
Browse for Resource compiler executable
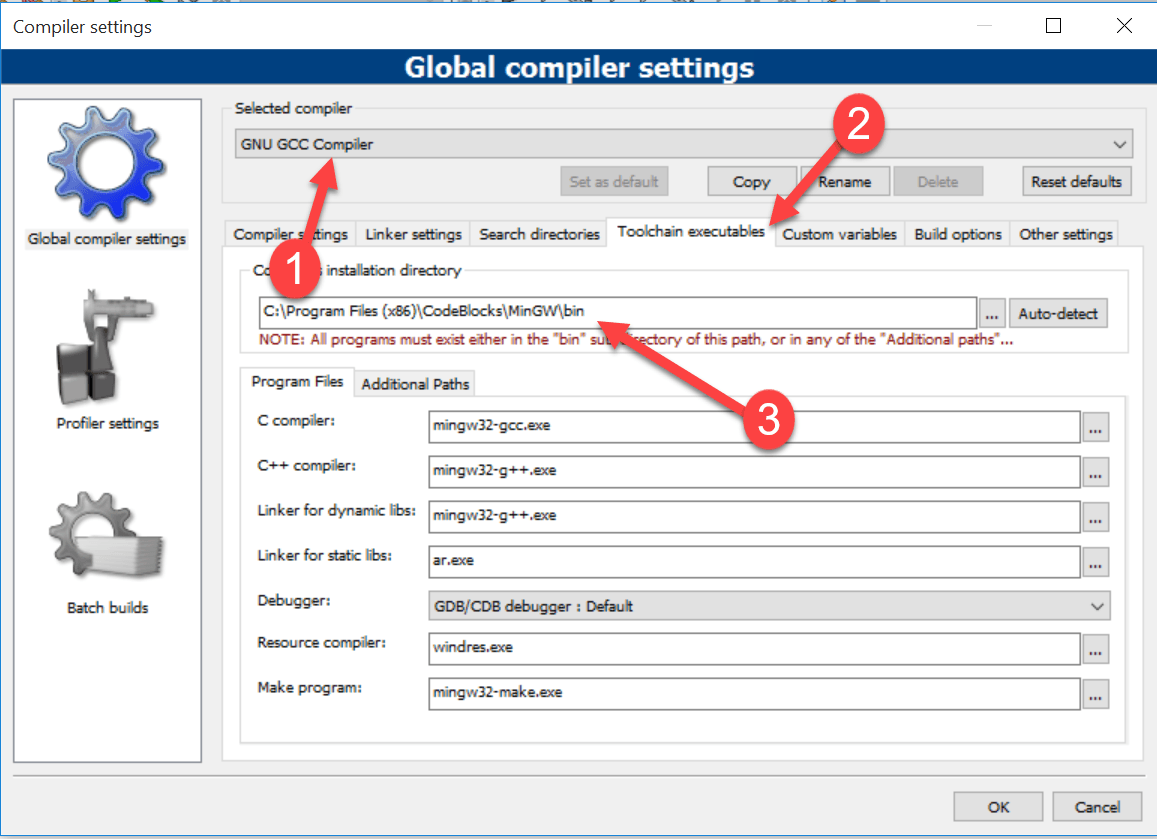point(1095,649)
